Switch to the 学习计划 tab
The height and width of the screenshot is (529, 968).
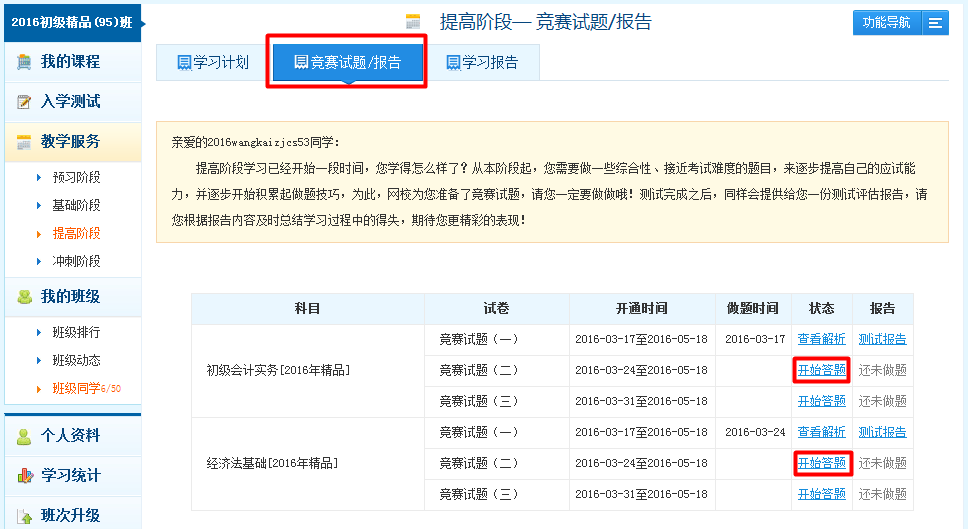point(212,63)
